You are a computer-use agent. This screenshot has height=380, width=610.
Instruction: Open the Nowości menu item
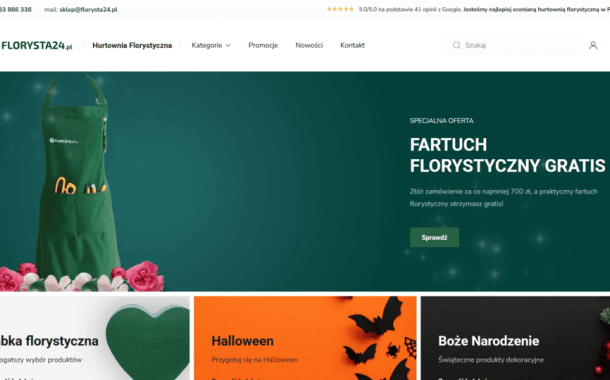click(x=309, y=46)
